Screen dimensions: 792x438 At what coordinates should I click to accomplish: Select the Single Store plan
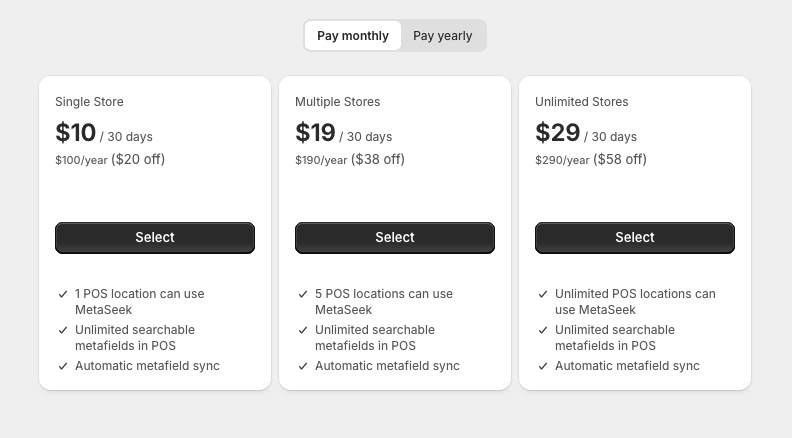pos(155,238)
